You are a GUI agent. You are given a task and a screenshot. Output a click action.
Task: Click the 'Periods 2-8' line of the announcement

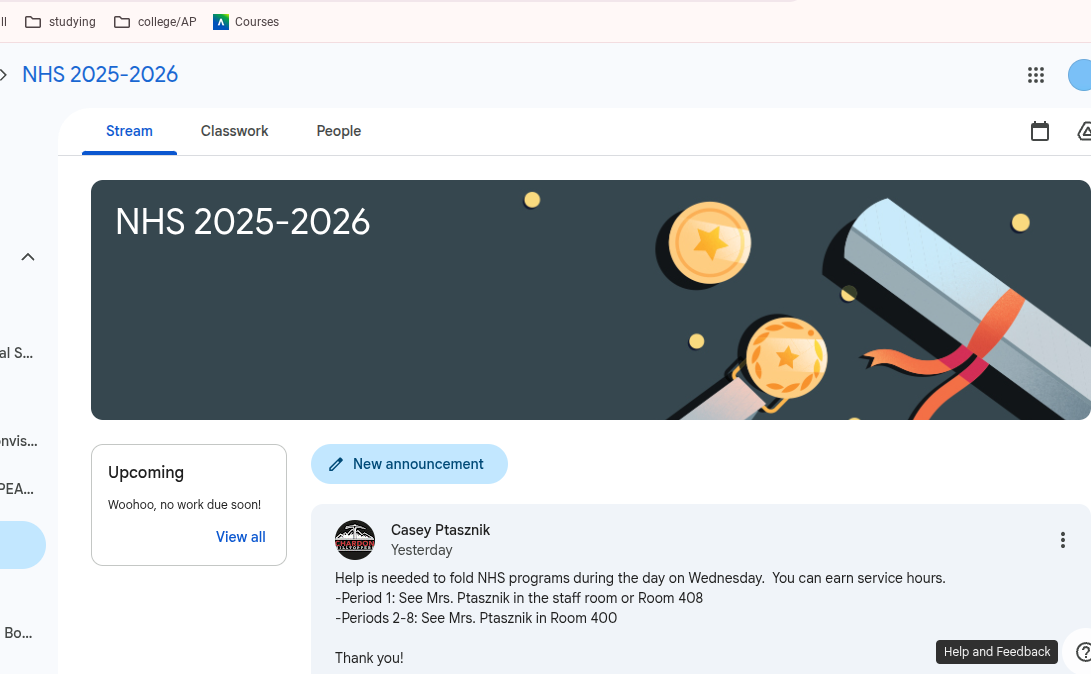click(x=476, y=618)
